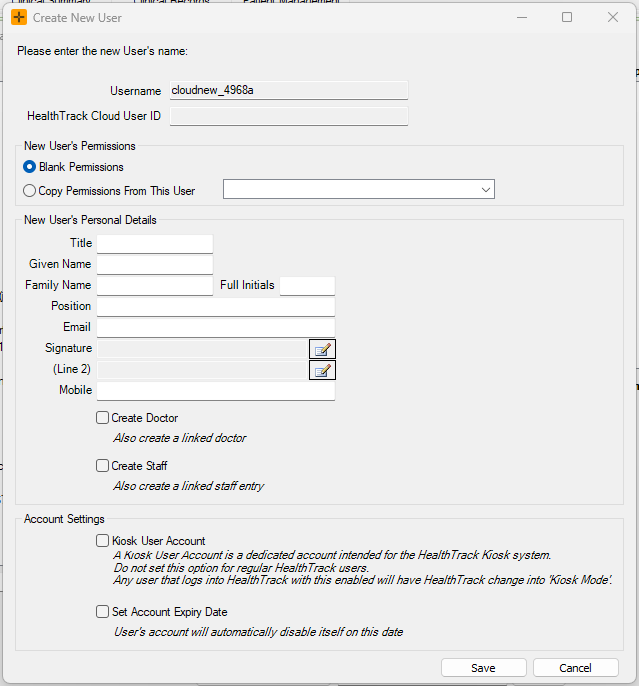This screenshot has height=686, width=639.
Task: Minimize the Create New User window
Action: (x=522, y=17)
